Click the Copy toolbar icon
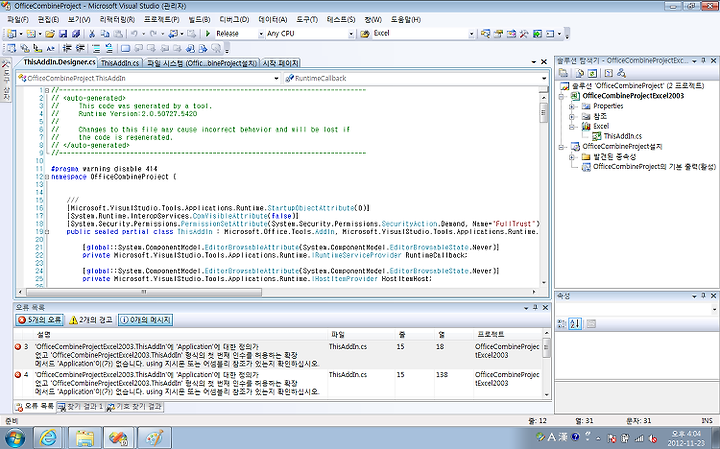 pyautogui.click(x=105, y=34)
